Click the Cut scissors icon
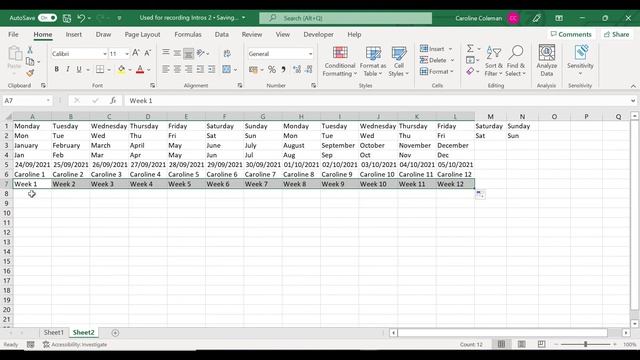The width and height of the screenshot is (640, 360). click(x=30, y=50)
